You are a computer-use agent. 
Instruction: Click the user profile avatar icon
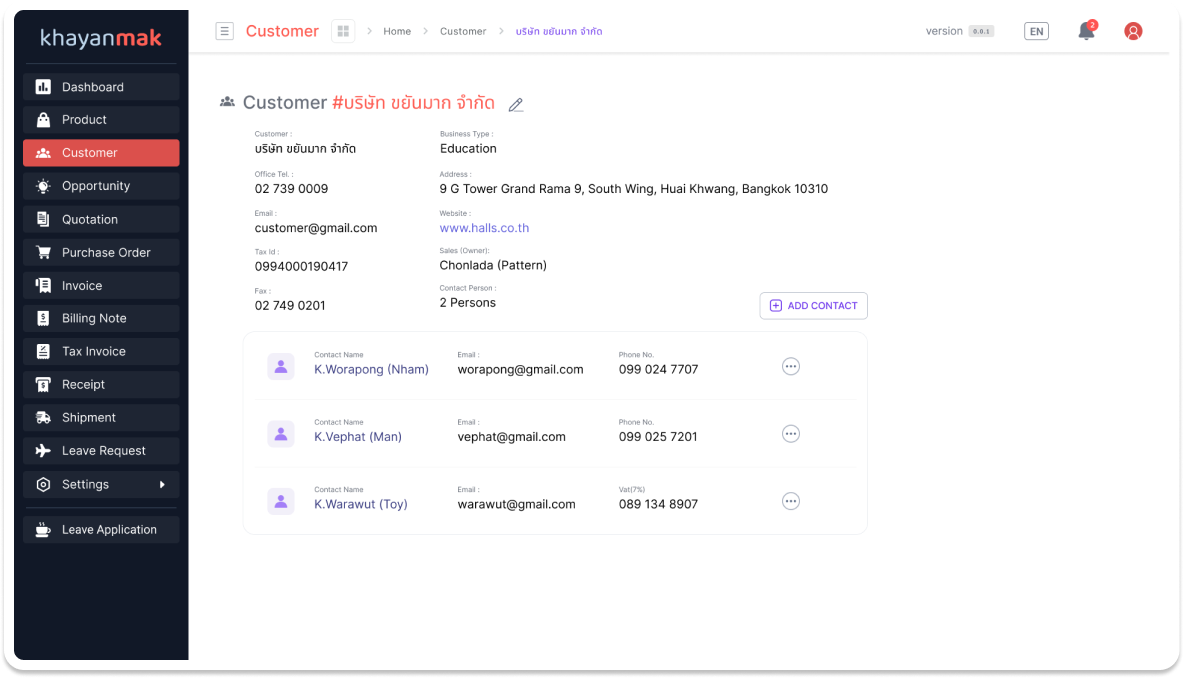pyautogui.click(x=1133, y=31)
